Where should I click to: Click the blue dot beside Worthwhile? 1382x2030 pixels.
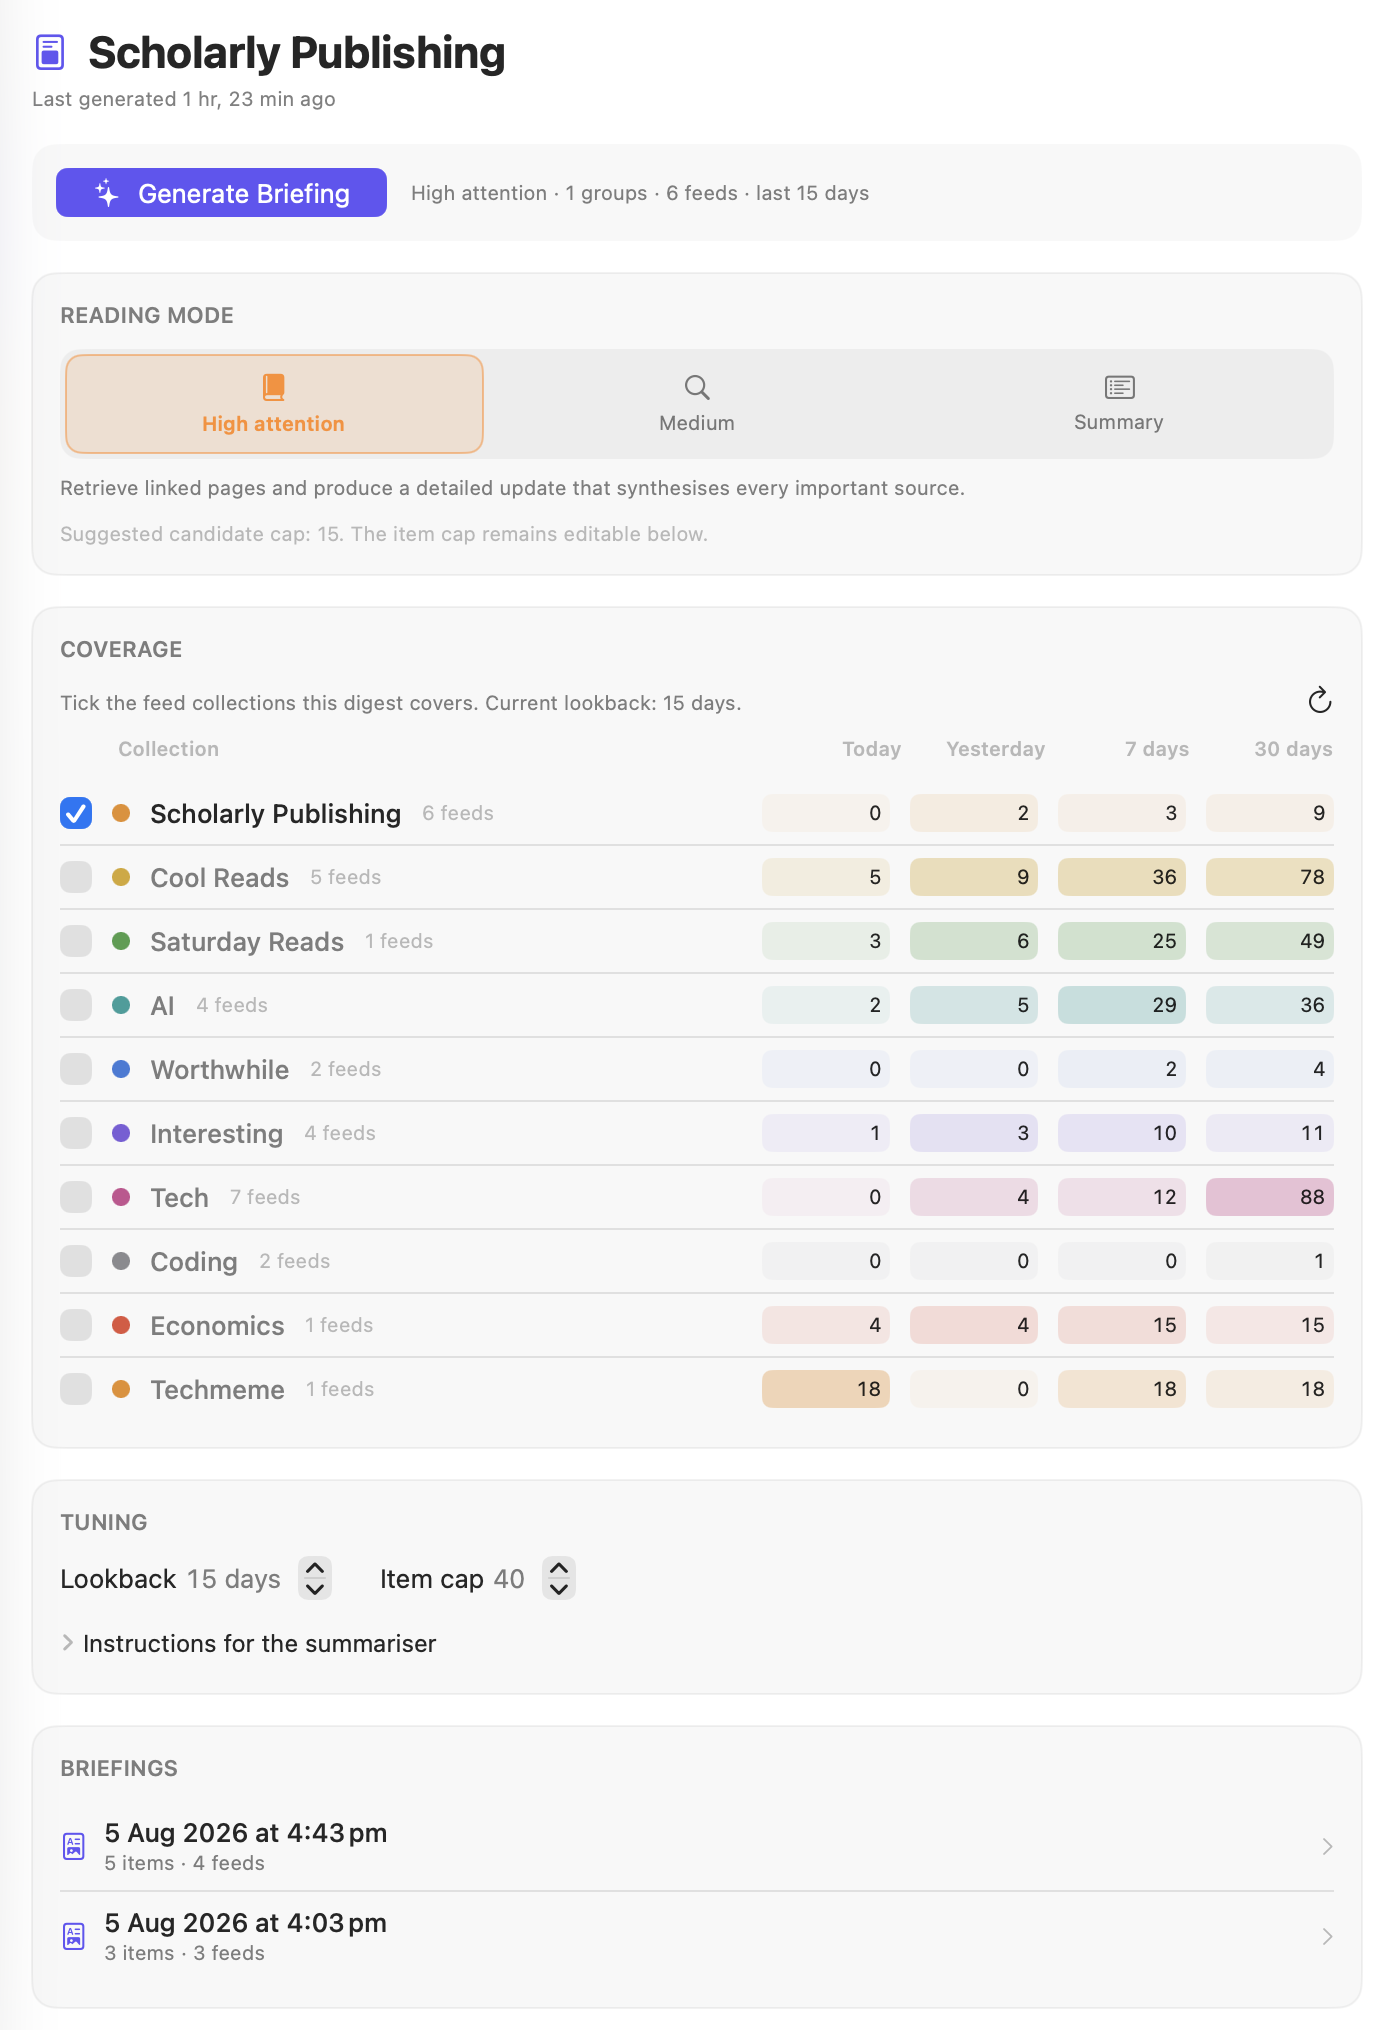121,1069
